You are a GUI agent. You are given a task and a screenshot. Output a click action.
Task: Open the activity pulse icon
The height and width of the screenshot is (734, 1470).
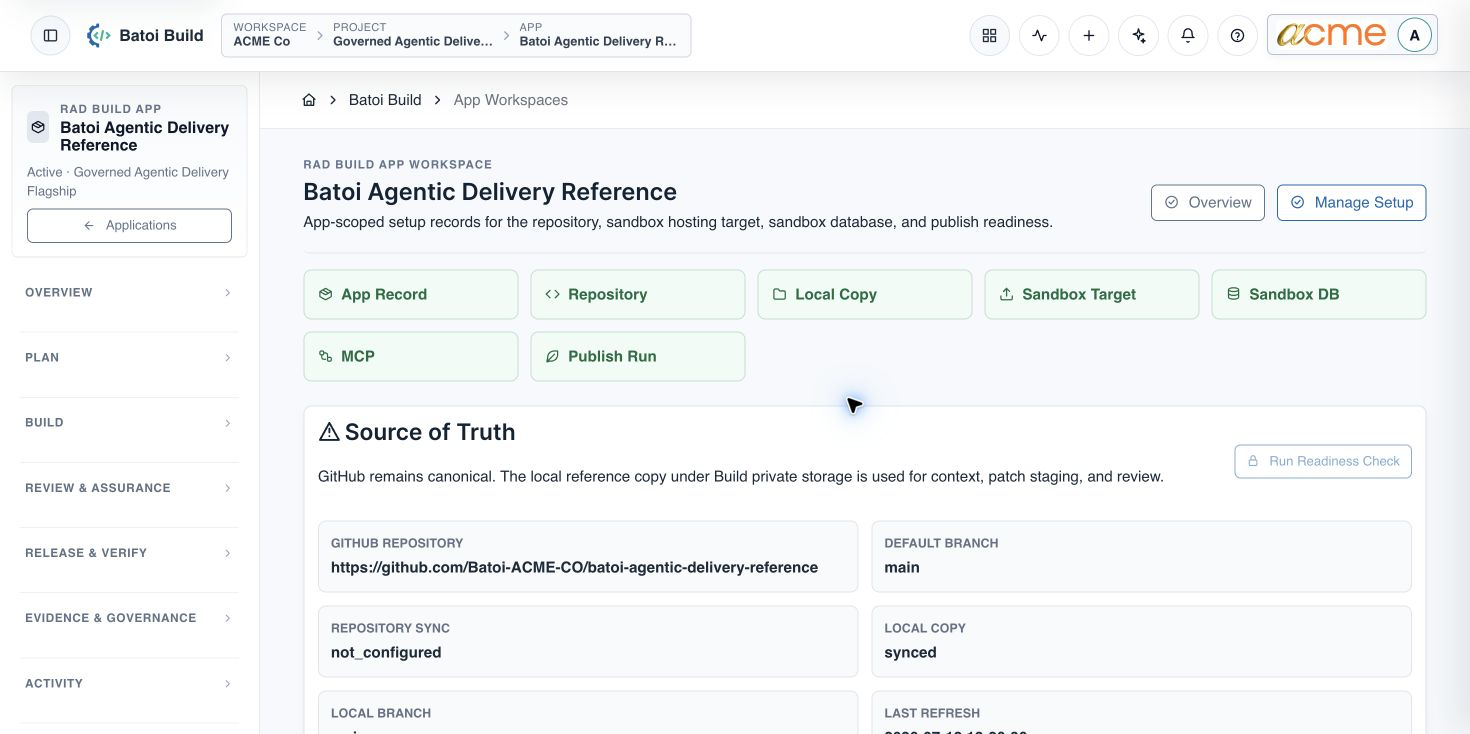point(1039,35)
